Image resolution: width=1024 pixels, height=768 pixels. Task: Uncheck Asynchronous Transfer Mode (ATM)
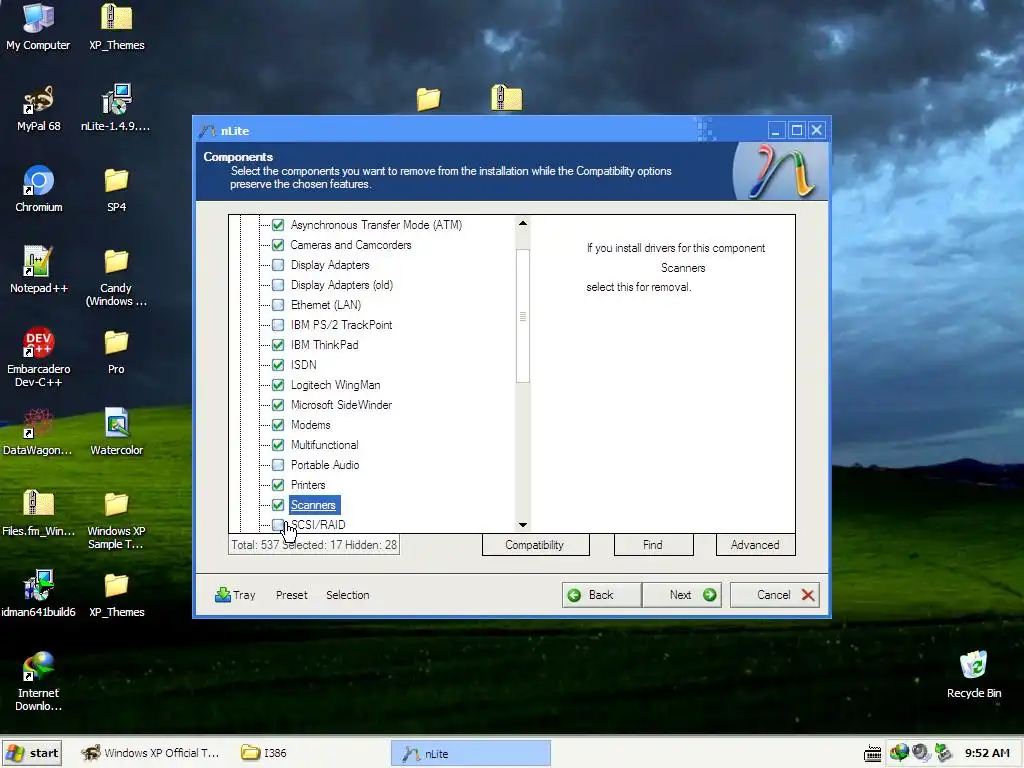278,225
